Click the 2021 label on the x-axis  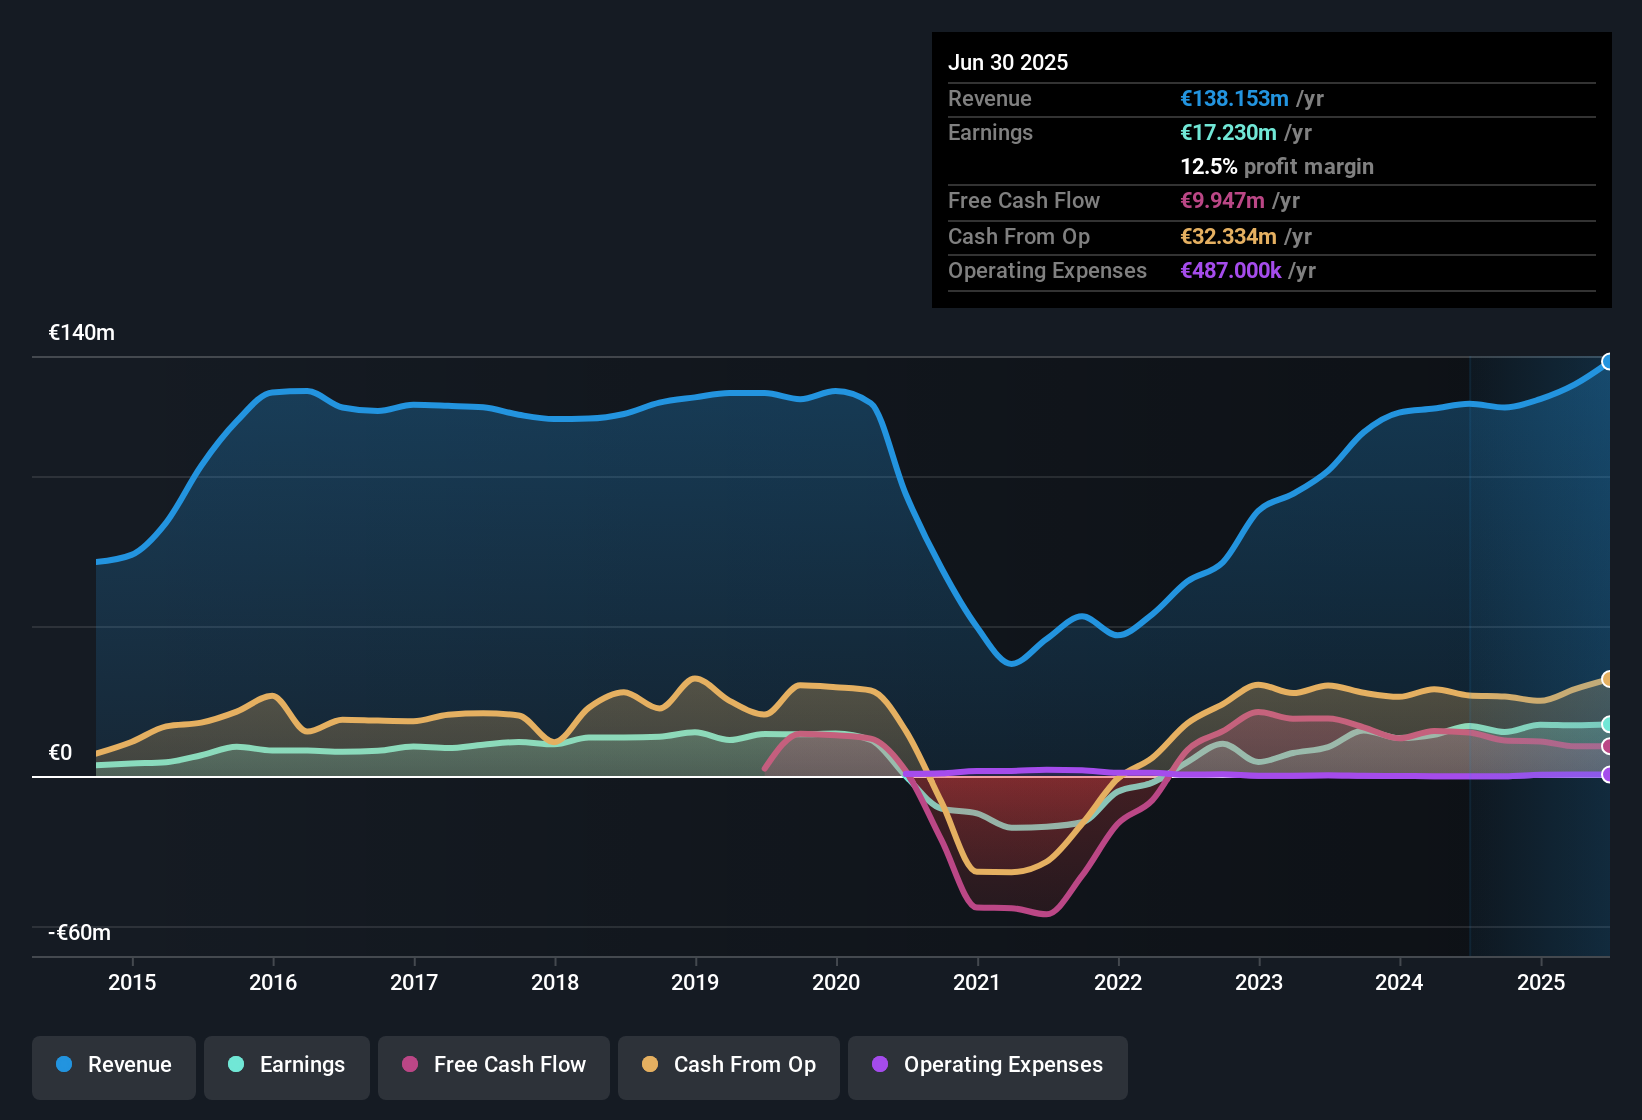977,983
